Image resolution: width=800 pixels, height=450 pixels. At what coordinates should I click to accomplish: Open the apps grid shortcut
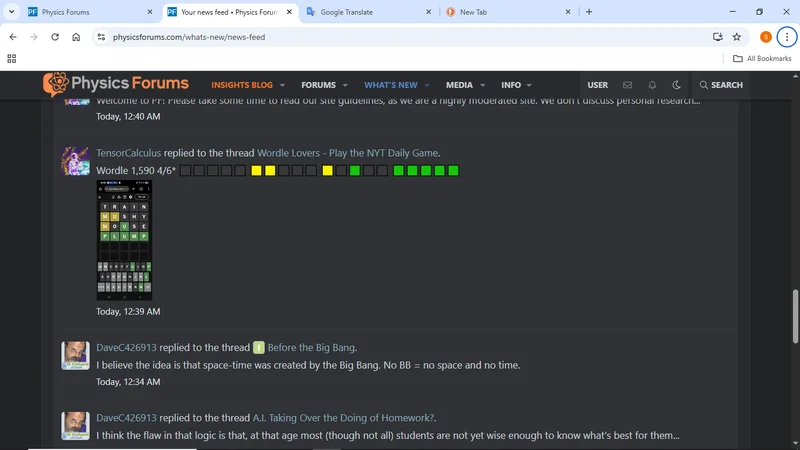[12, 59]
